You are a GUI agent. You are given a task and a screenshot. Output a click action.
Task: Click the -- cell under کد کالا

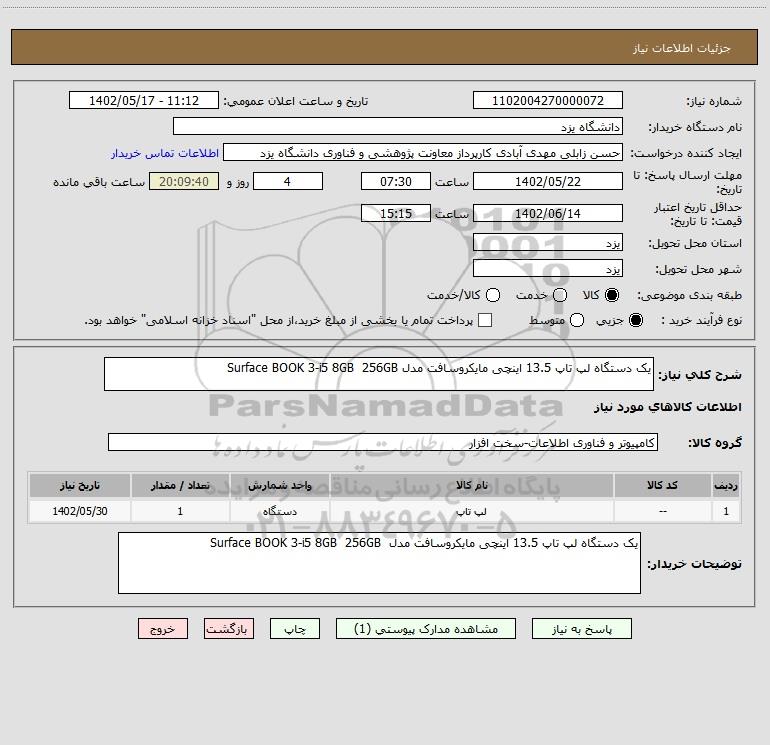pos(662,511)
